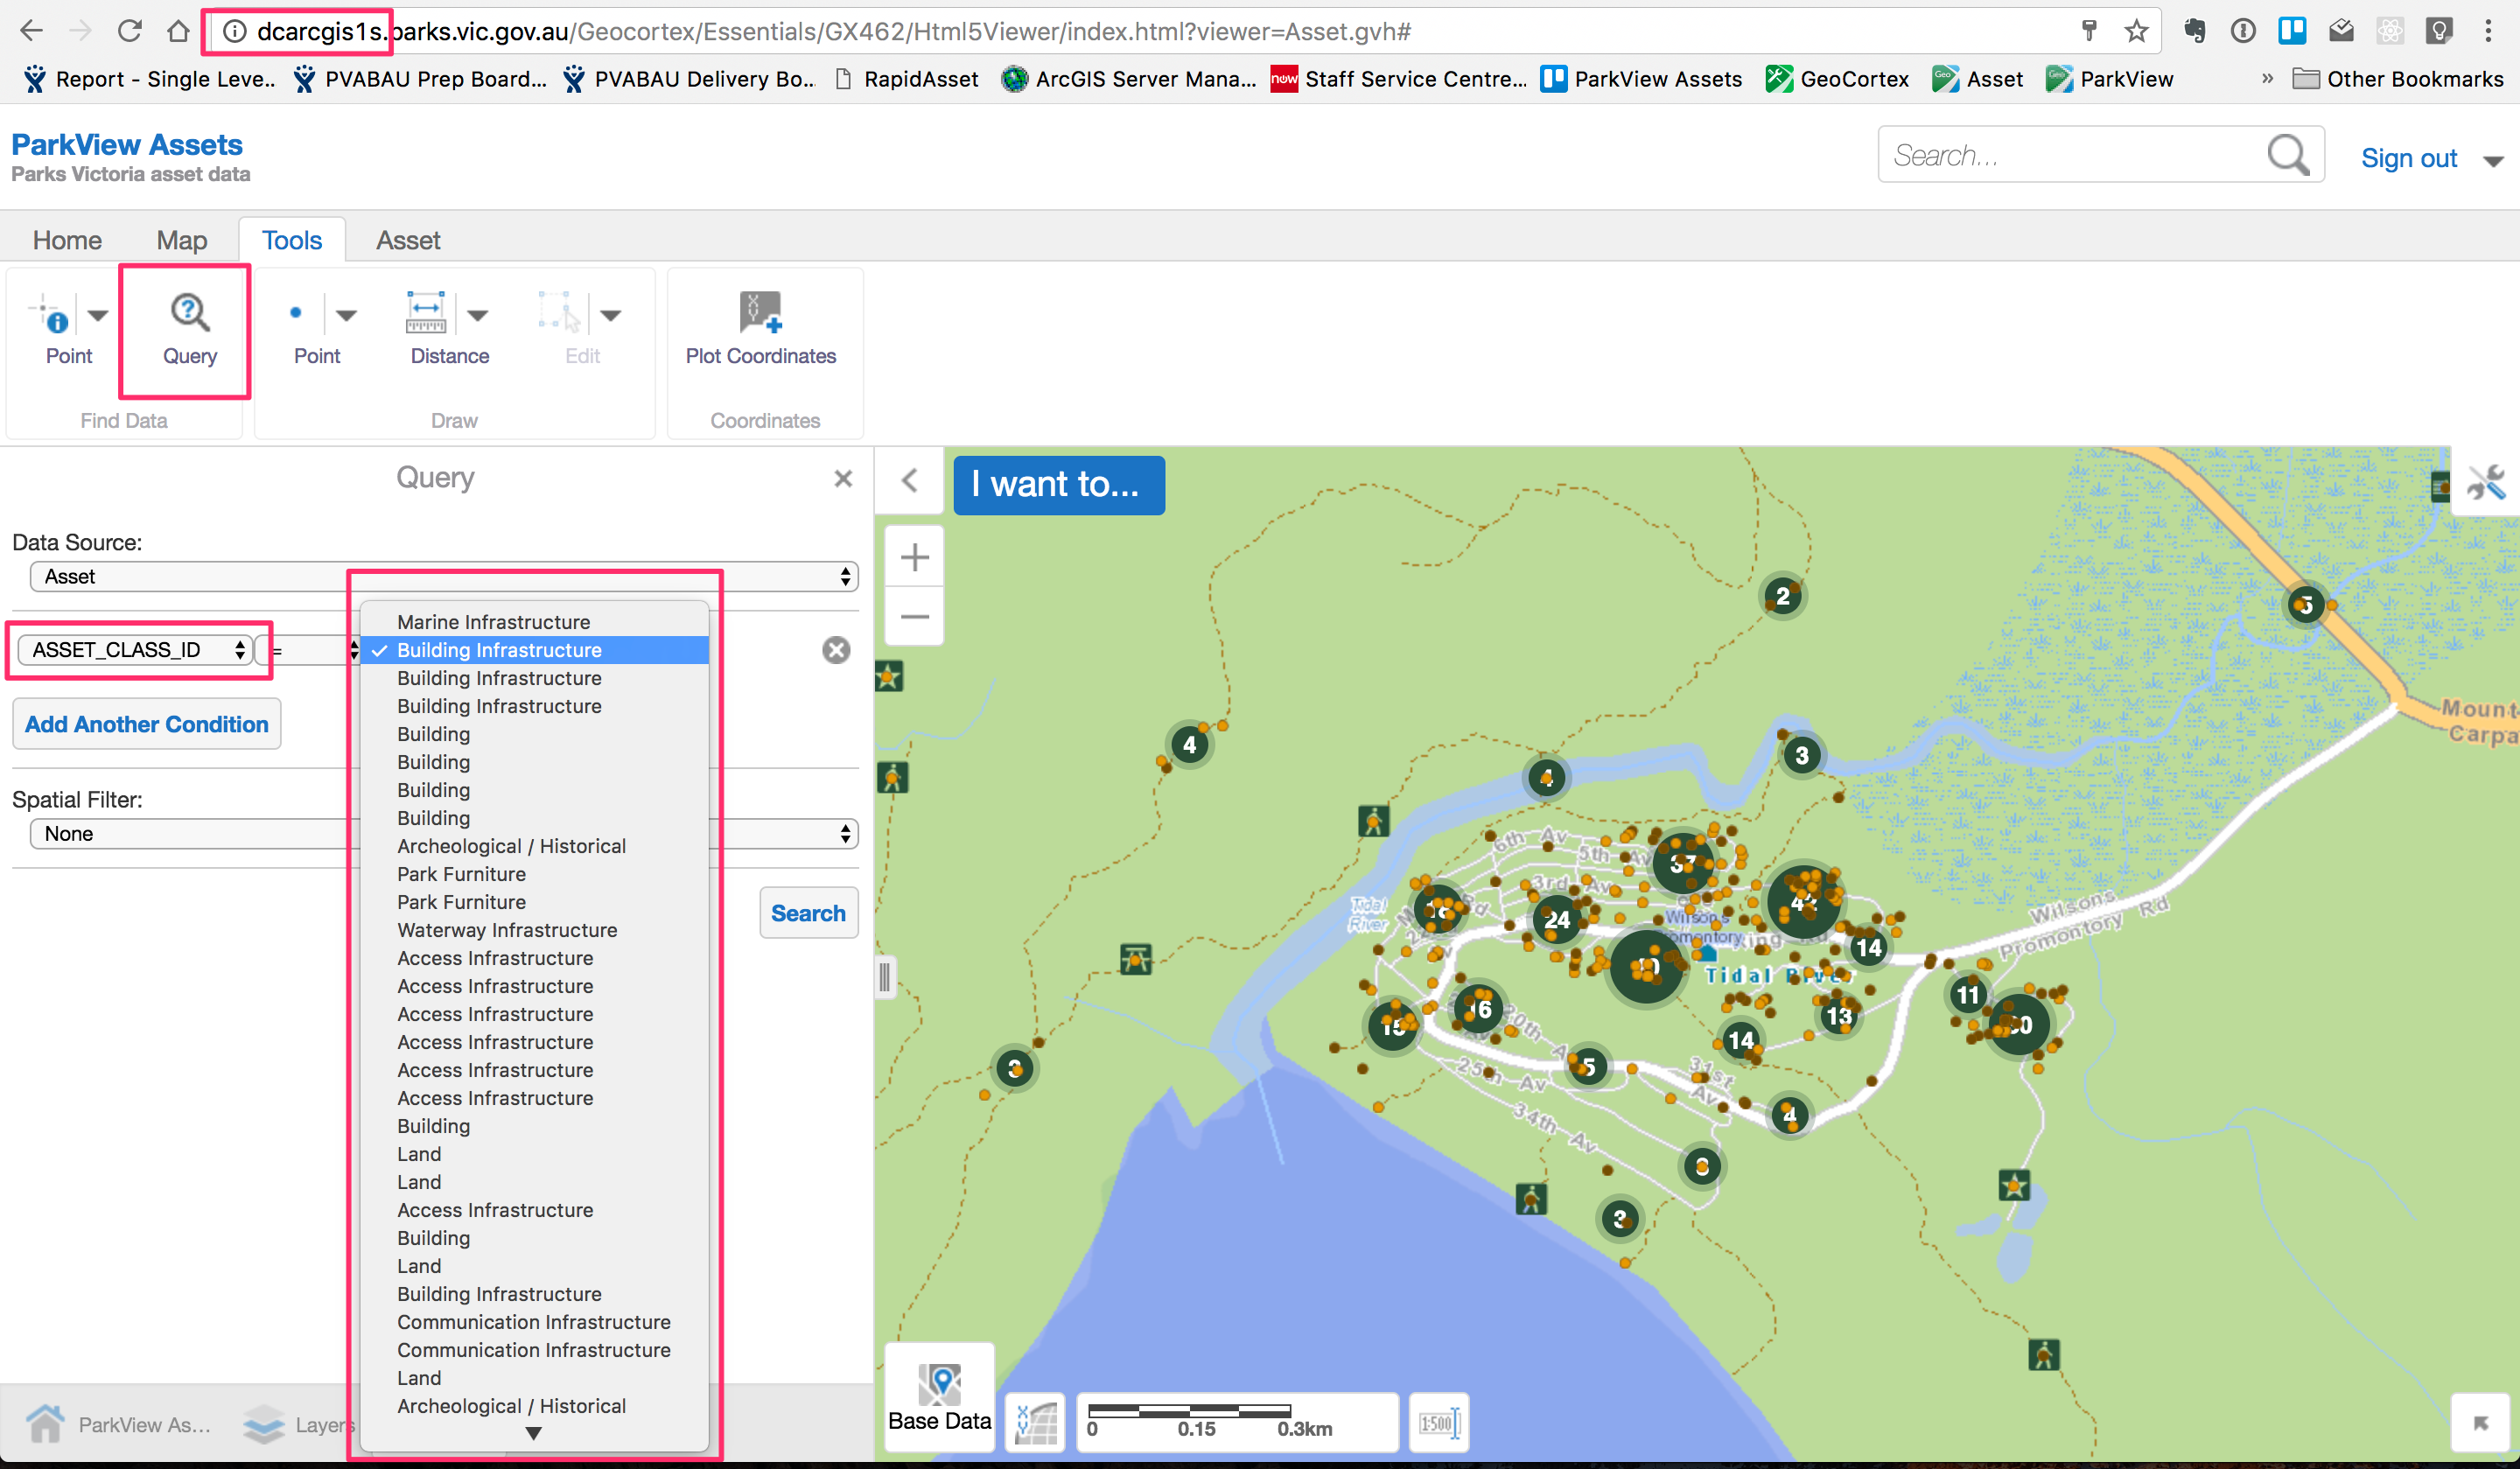Toggle the overview map arrow icon
Screen dimensions: 2520x1469
click(2480, 1423)
